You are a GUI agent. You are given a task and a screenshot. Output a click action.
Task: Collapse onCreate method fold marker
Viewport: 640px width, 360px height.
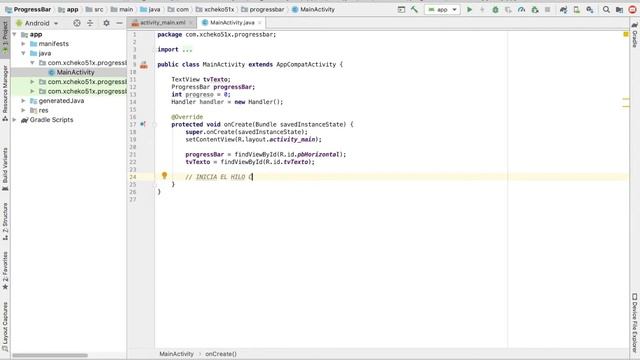pyautogui.click(x=155, y=124)
